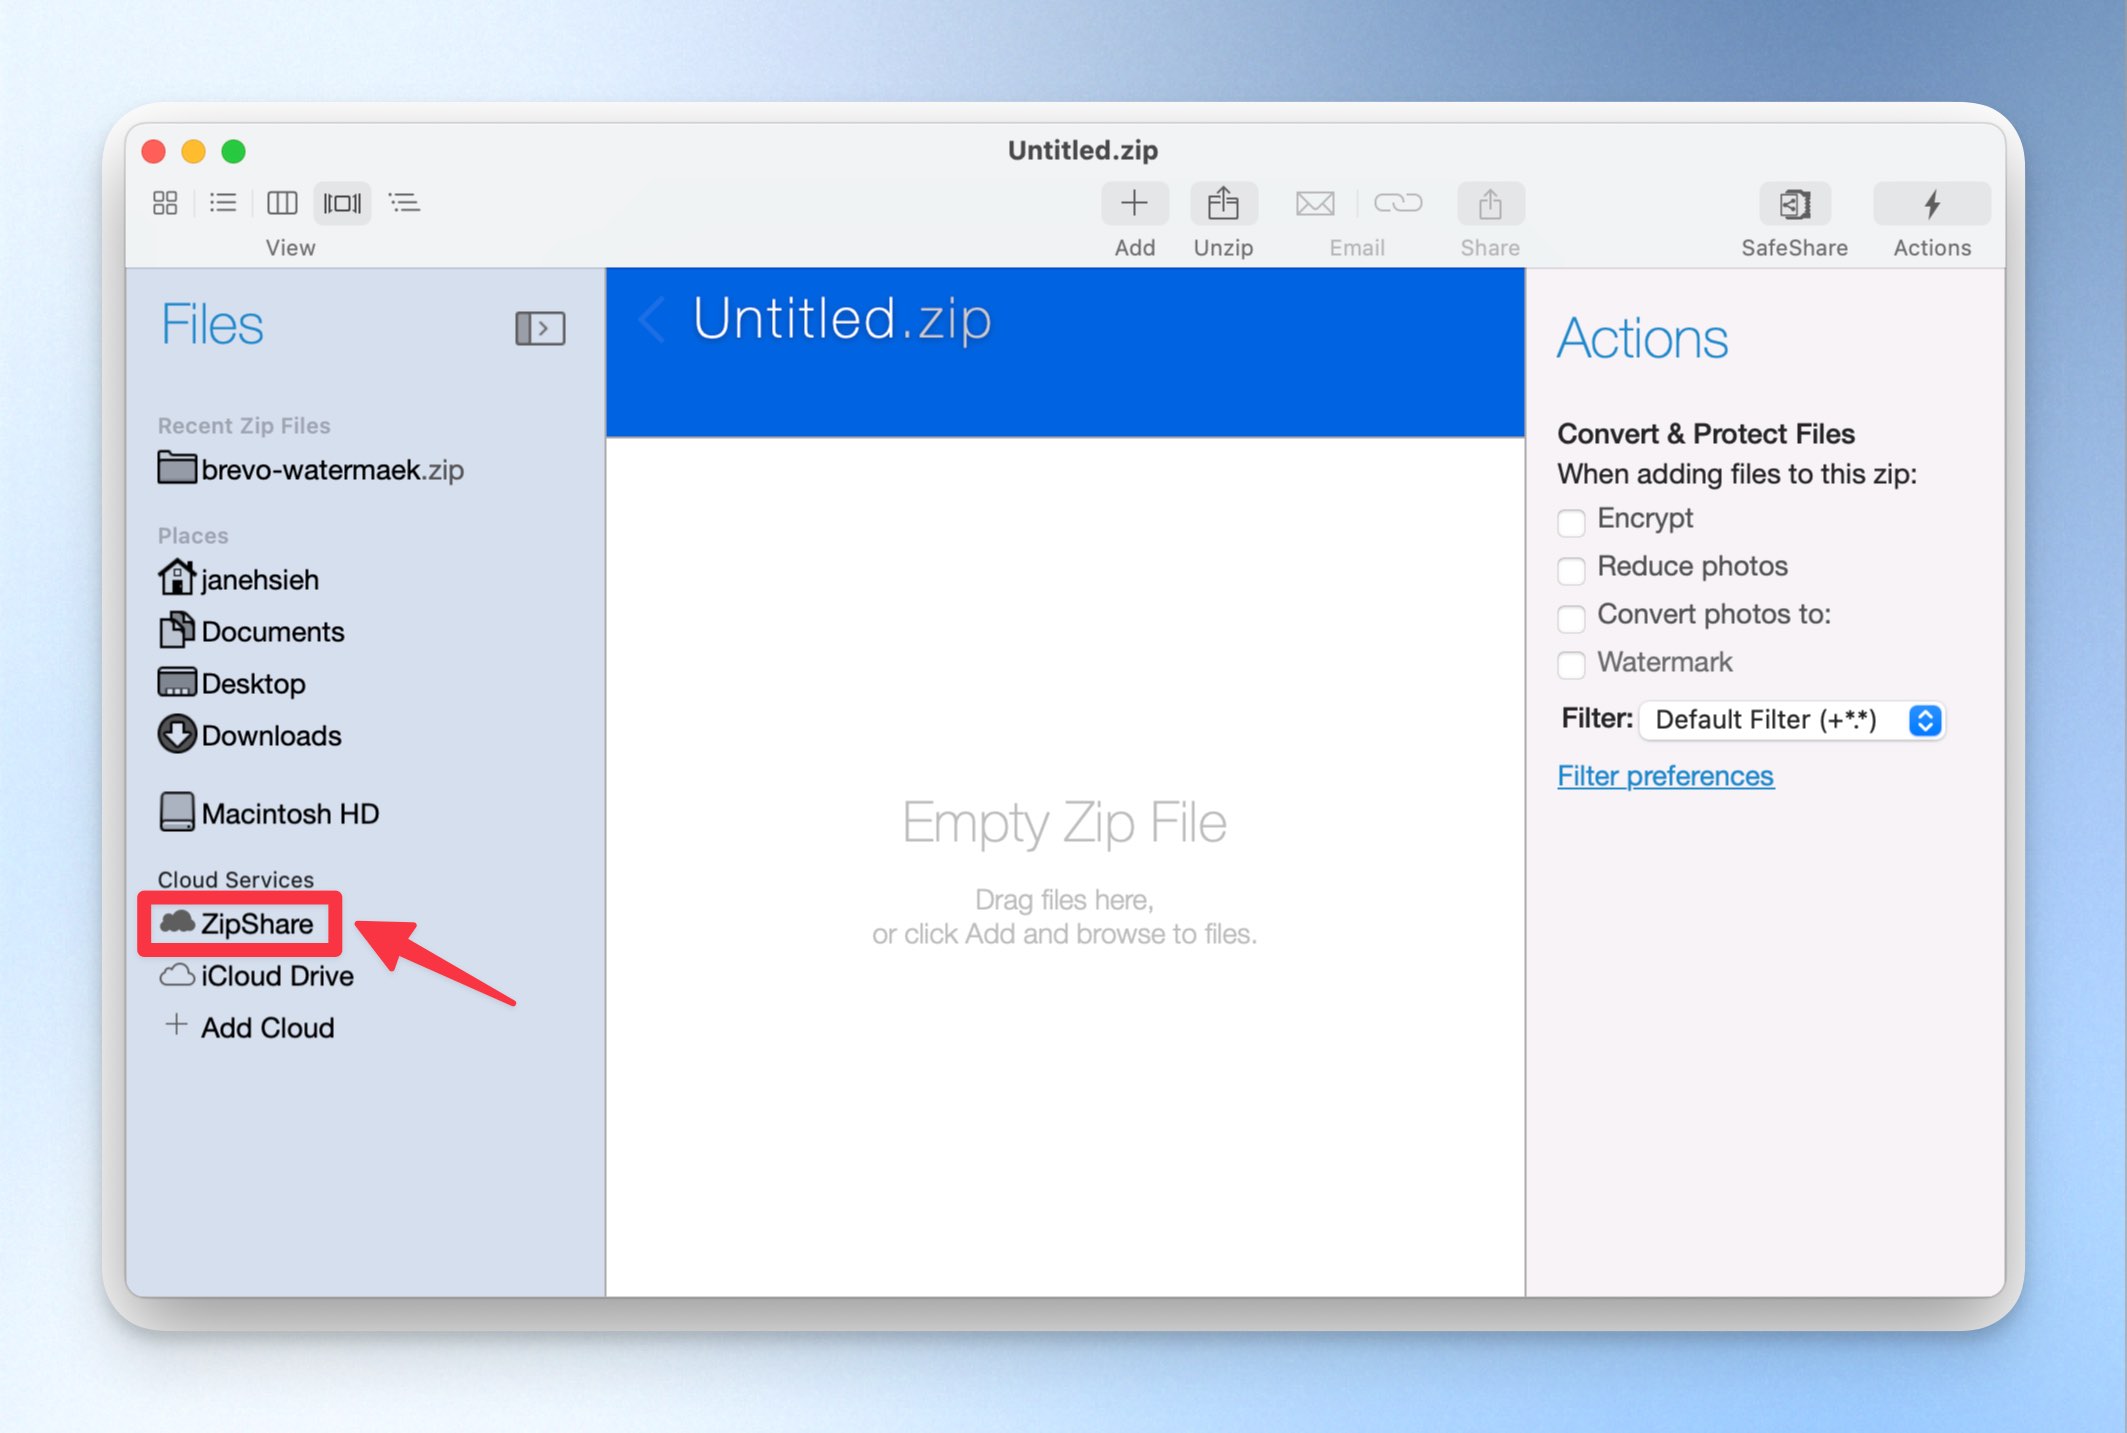Click the link chain icon
This screenshot has width=2127, height=1433.
[x=1397, y=204]
